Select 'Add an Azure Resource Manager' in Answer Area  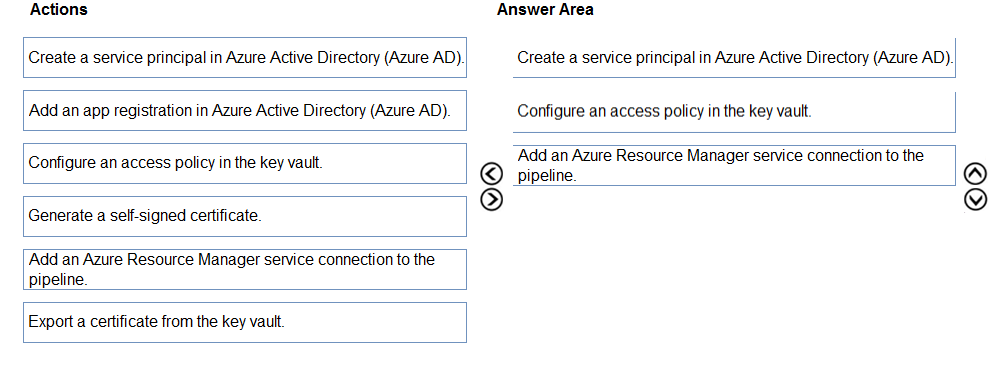(x=734, y=165)
